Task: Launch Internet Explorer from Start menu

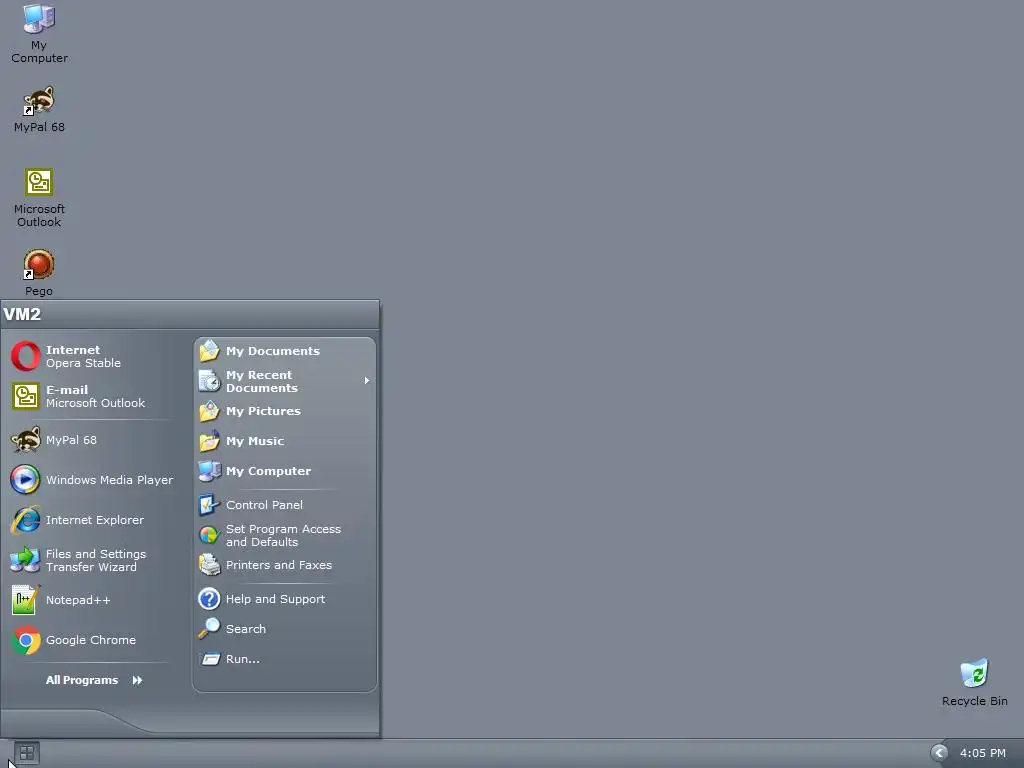Action: pos(91,520)
